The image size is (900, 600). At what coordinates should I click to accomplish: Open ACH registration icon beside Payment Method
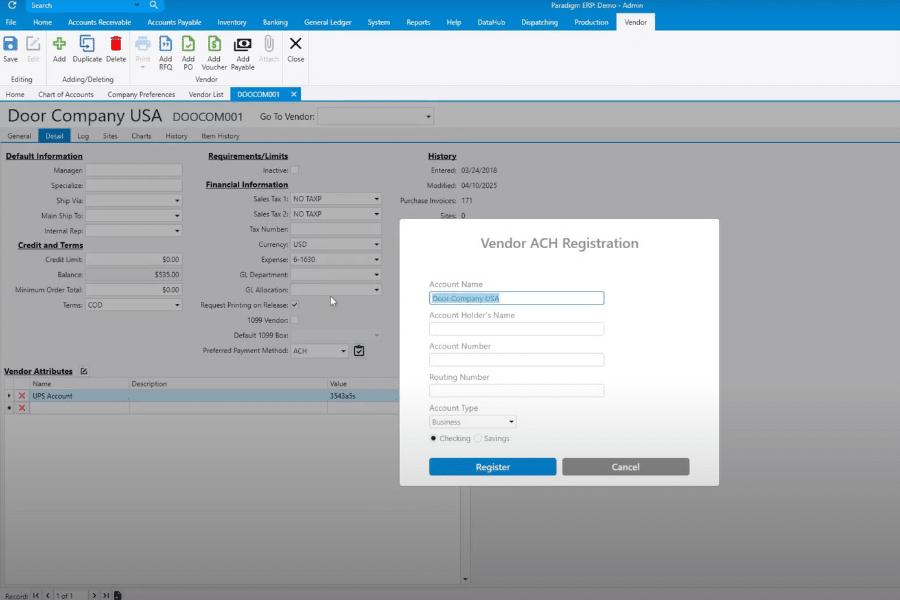(x=359, y=351)
